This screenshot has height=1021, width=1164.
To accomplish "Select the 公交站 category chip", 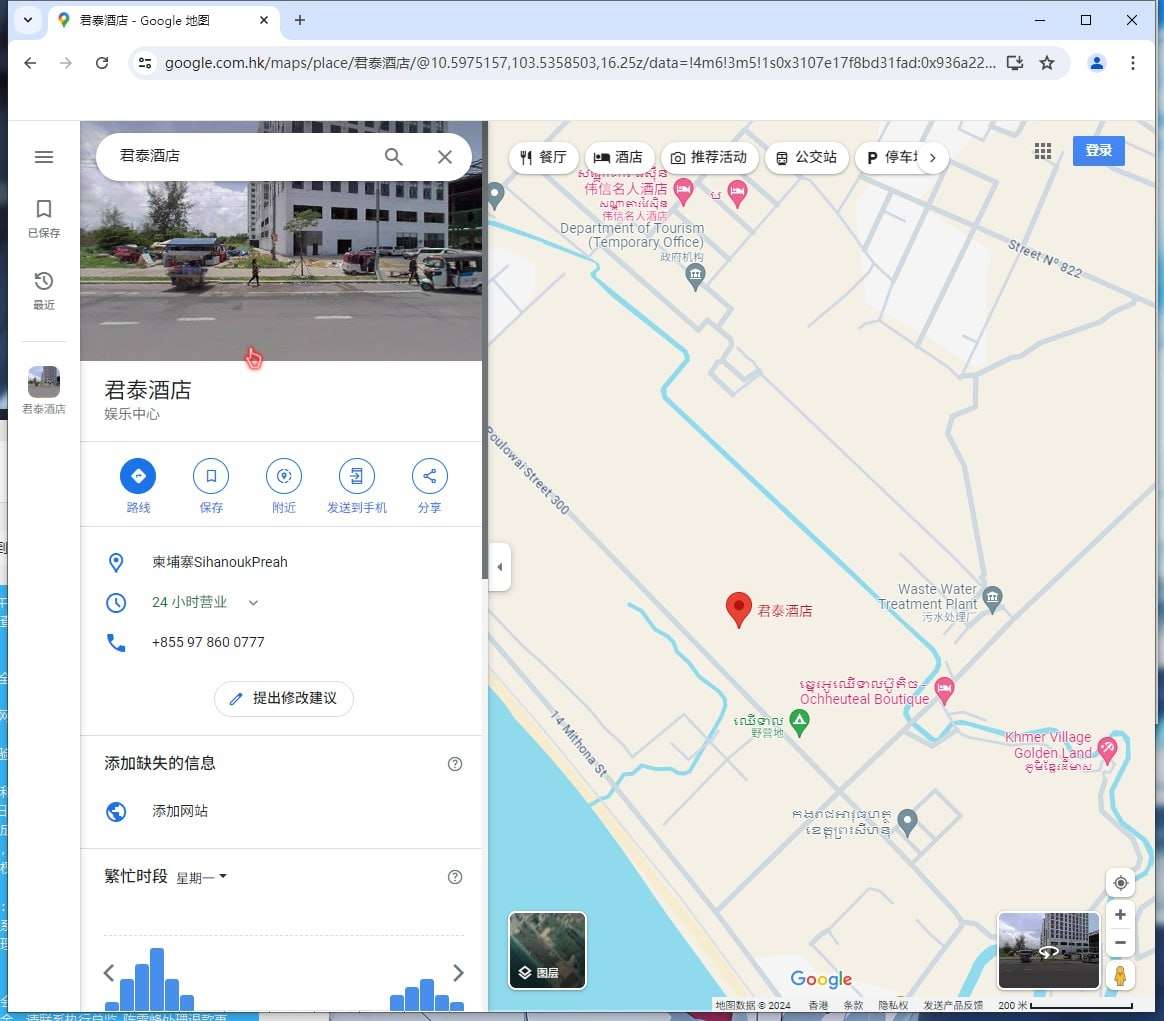I will click(x=806, y=157).
